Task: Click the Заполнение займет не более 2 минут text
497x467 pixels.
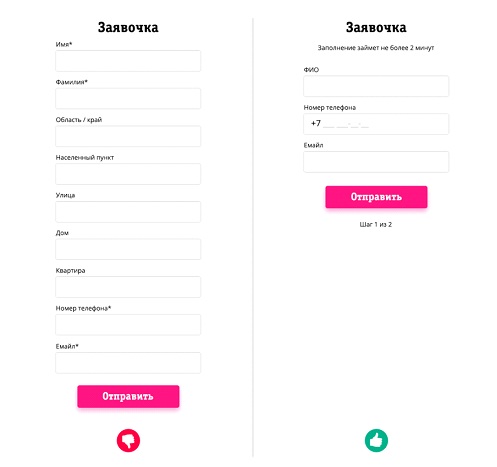Action: coord(376,48)
